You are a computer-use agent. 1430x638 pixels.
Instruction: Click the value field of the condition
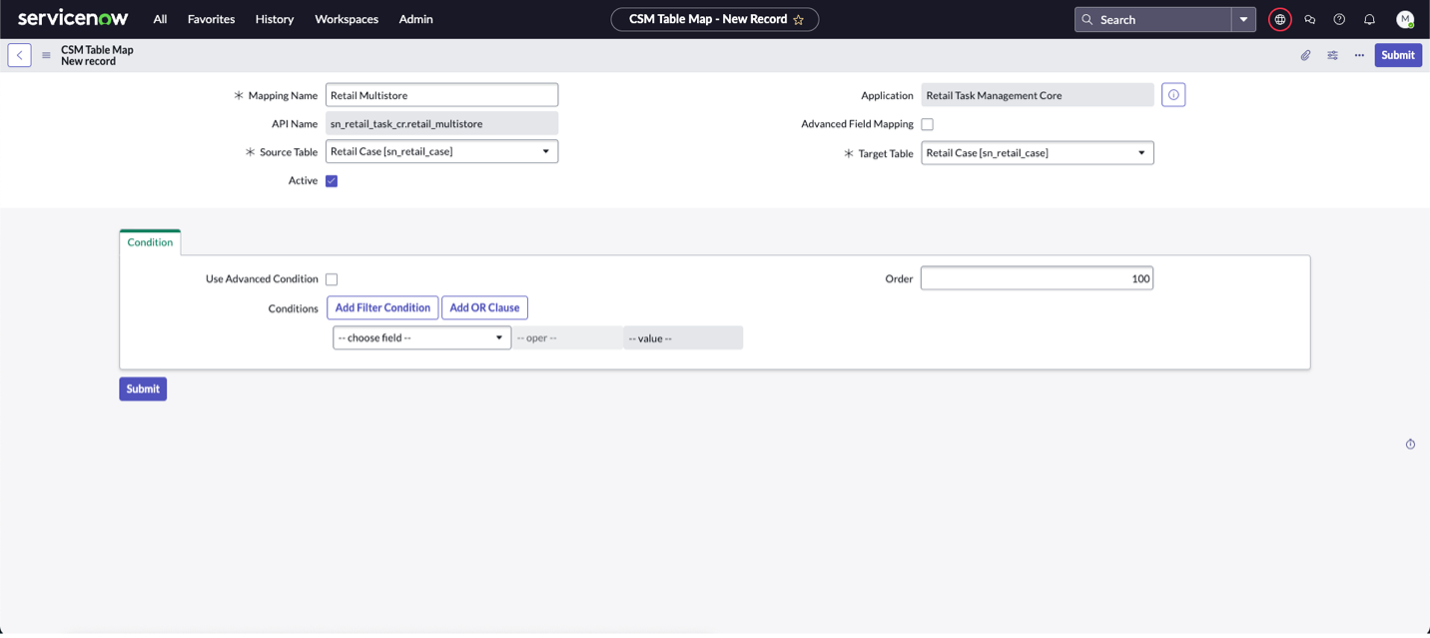pyautogui.click(x=683, y=338)
